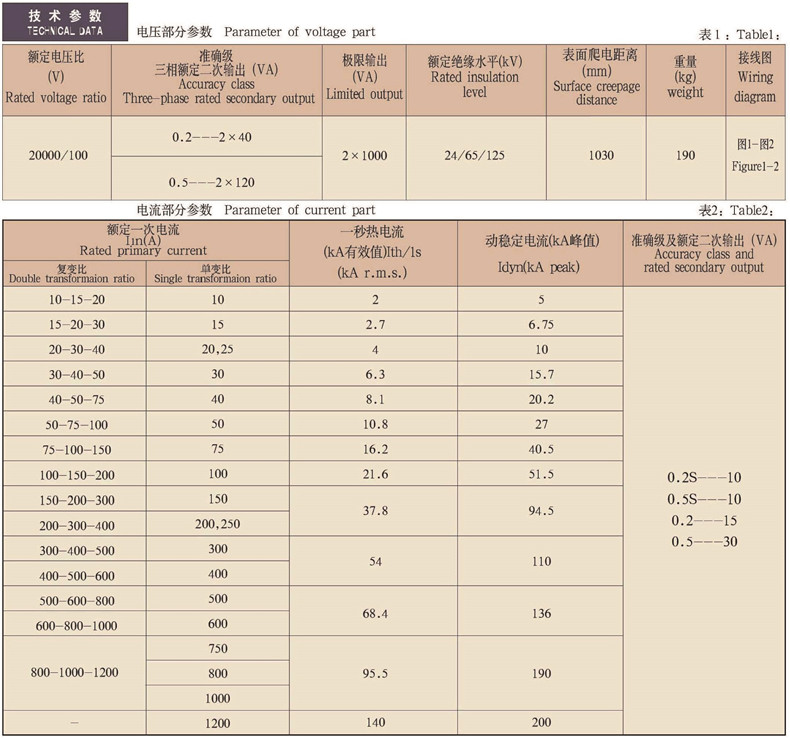790x738 pixels.
Task: Select the 94.5 dynamic current value
Action: [x=541, y=511]
